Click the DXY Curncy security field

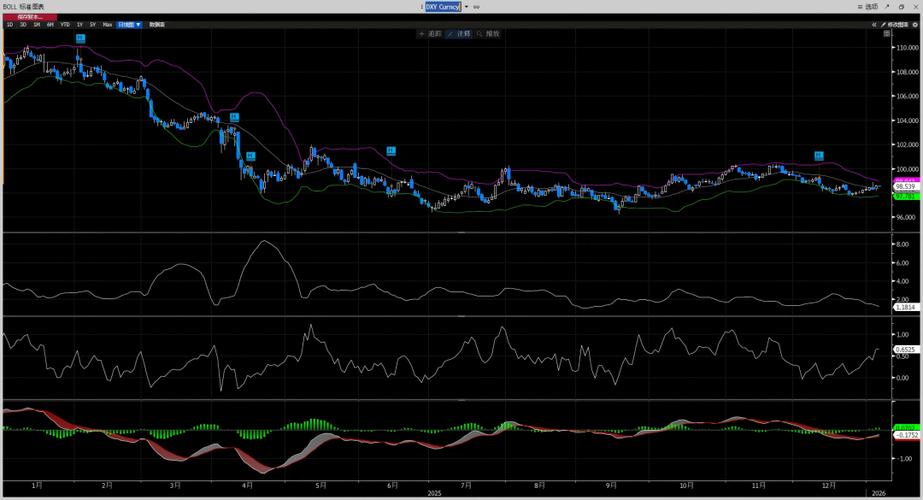[x=441, y=7]
